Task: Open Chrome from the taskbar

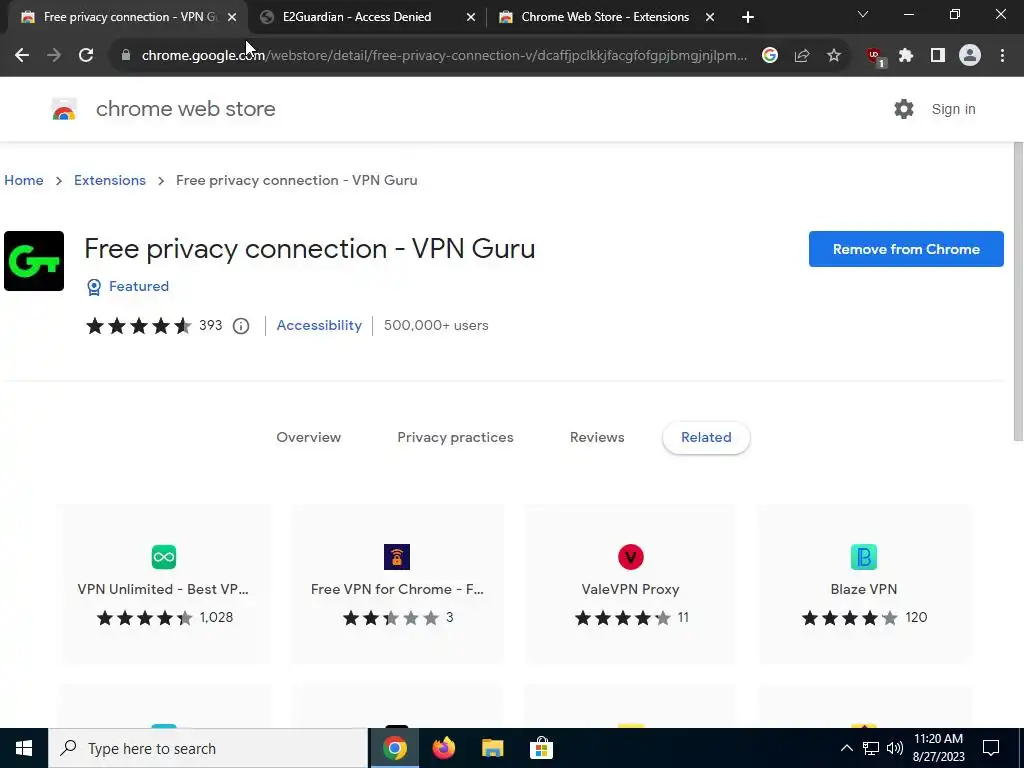Action: coord(394,748)
